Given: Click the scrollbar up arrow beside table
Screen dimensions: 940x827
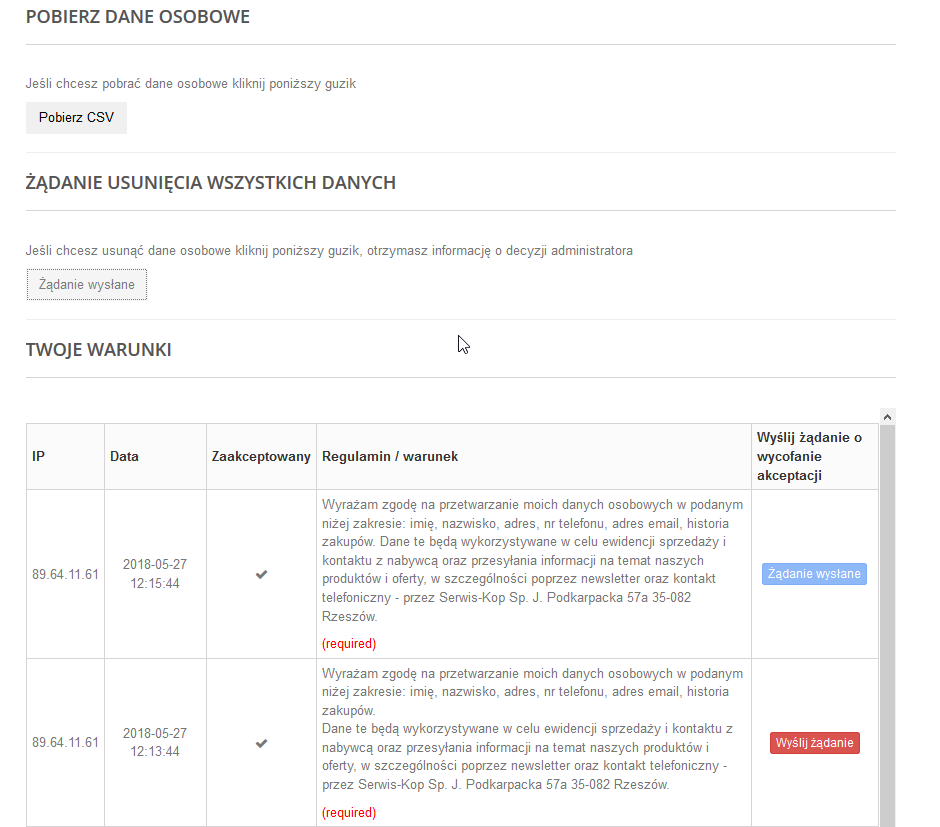Looking at the screenshot, I should point(888,416).
